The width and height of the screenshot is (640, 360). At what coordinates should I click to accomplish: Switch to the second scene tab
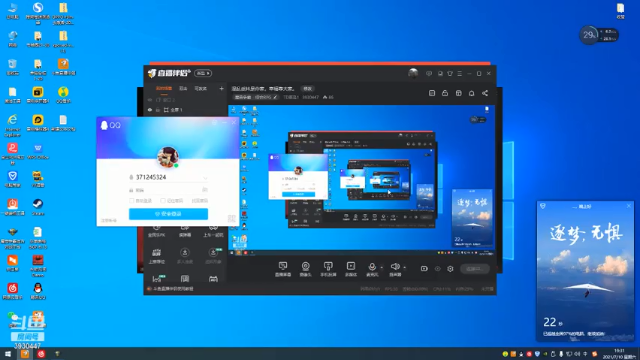(183, 89)
